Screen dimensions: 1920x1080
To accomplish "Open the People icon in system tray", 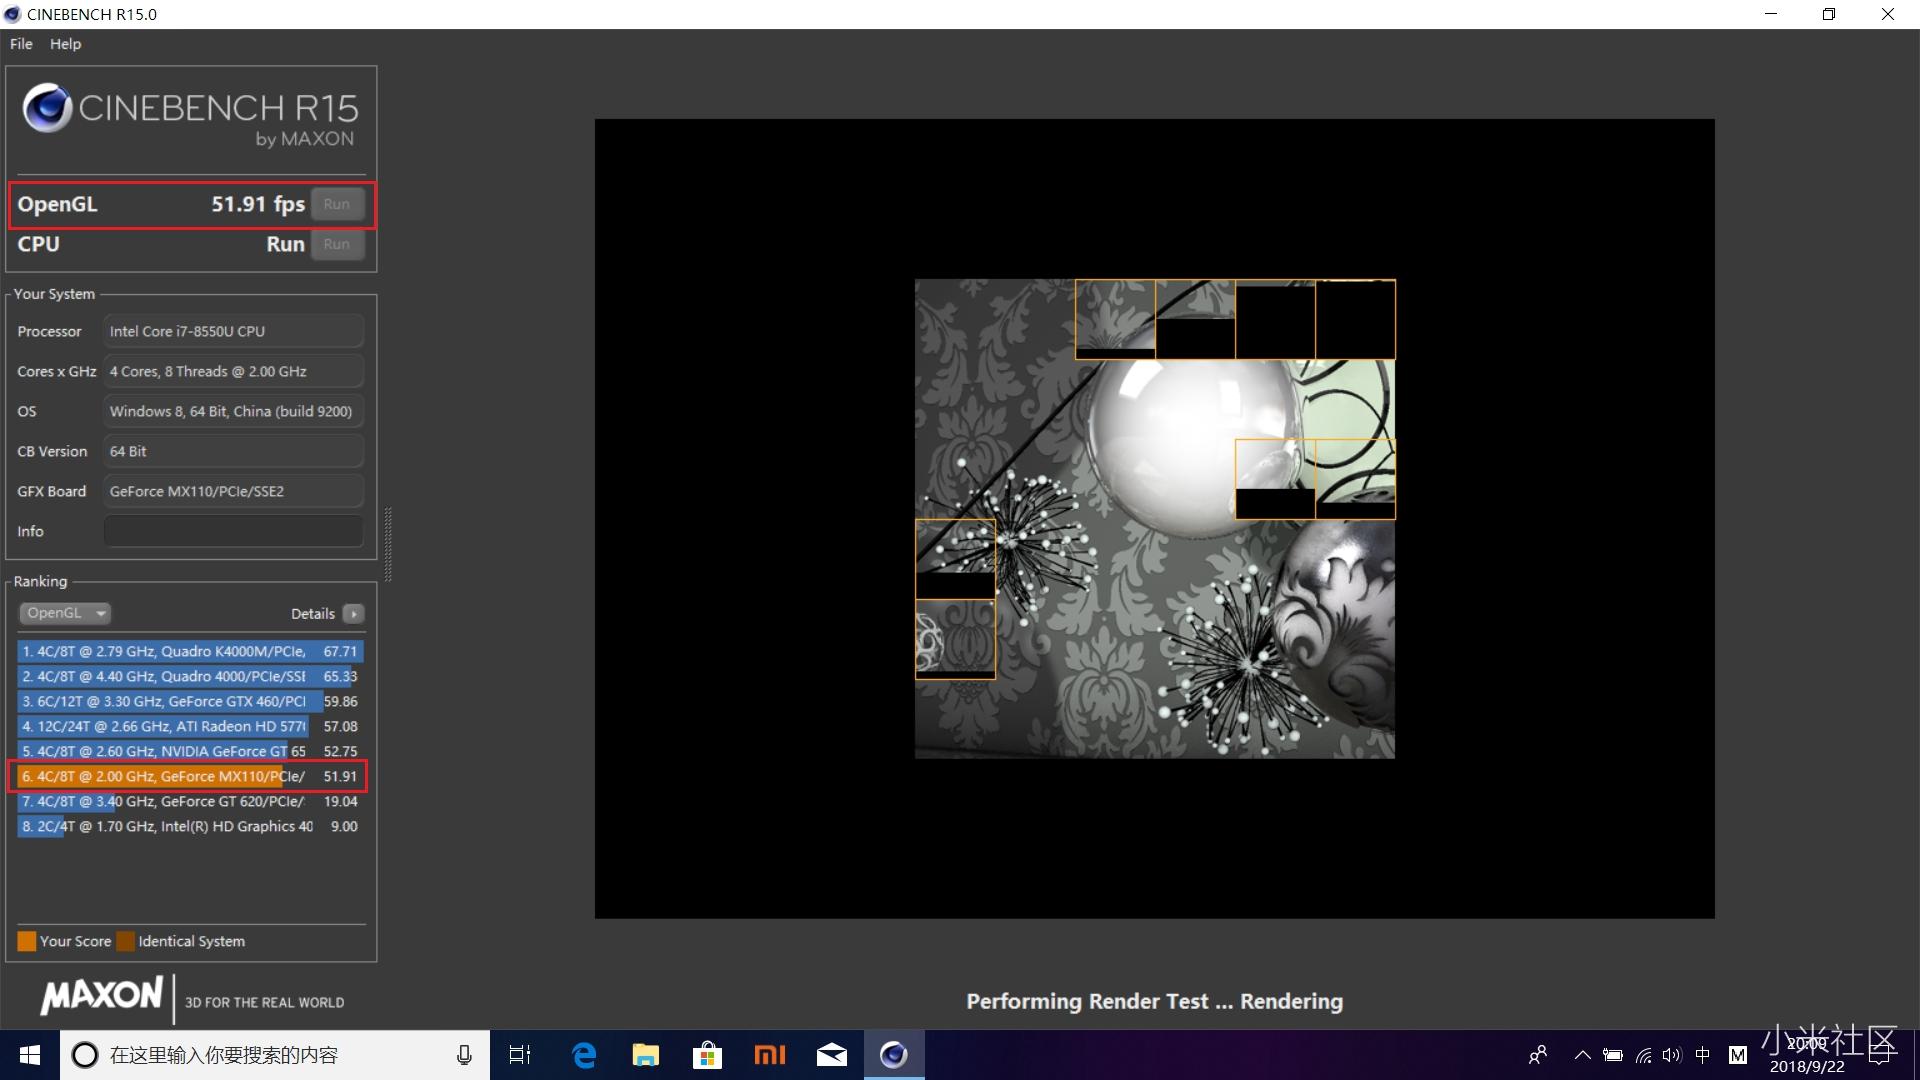I will 1538,1055.
